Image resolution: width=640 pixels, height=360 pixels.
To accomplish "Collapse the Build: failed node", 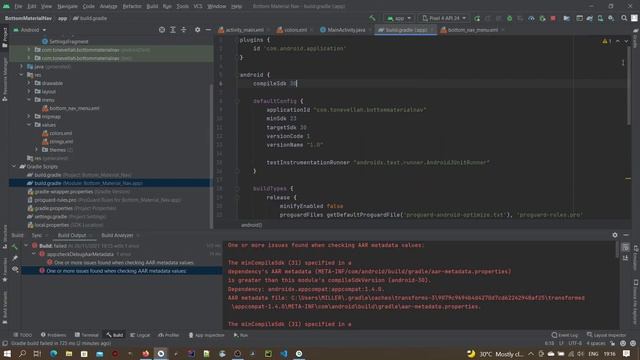I will coord(27,246).
